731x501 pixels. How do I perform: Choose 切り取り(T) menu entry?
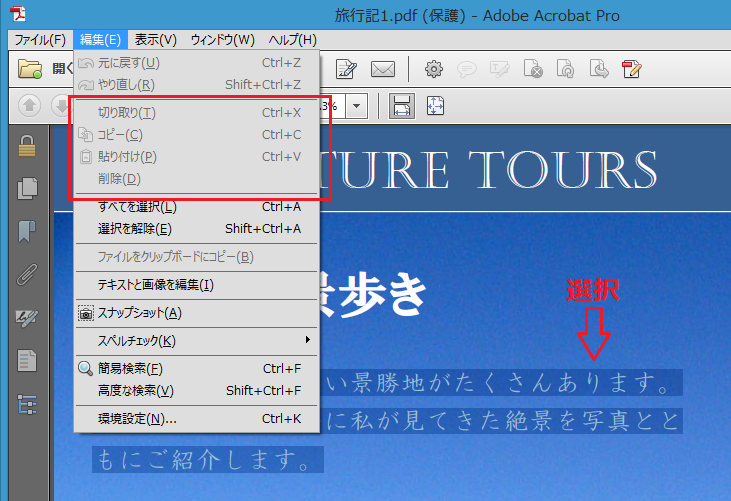tap(197, 112)
